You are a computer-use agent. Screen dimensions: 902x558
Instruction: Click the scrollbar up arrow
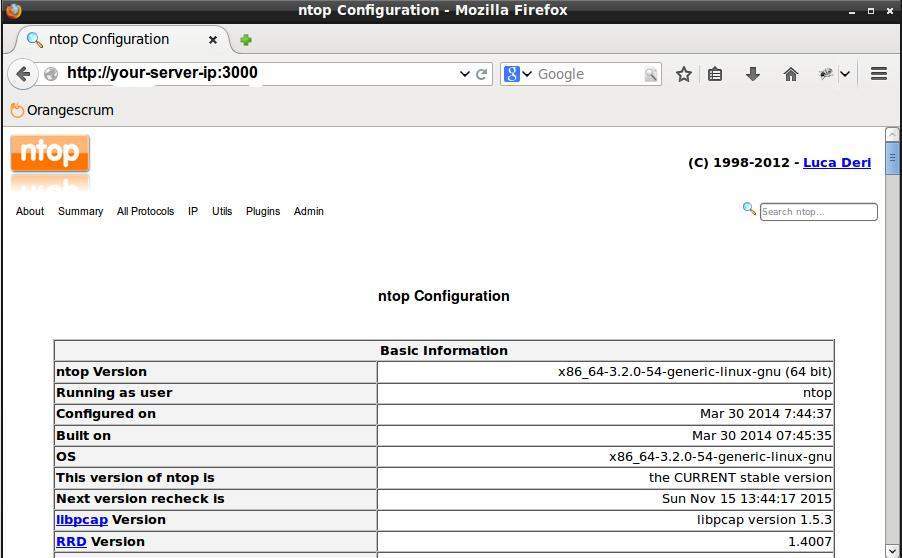[892, 135]
